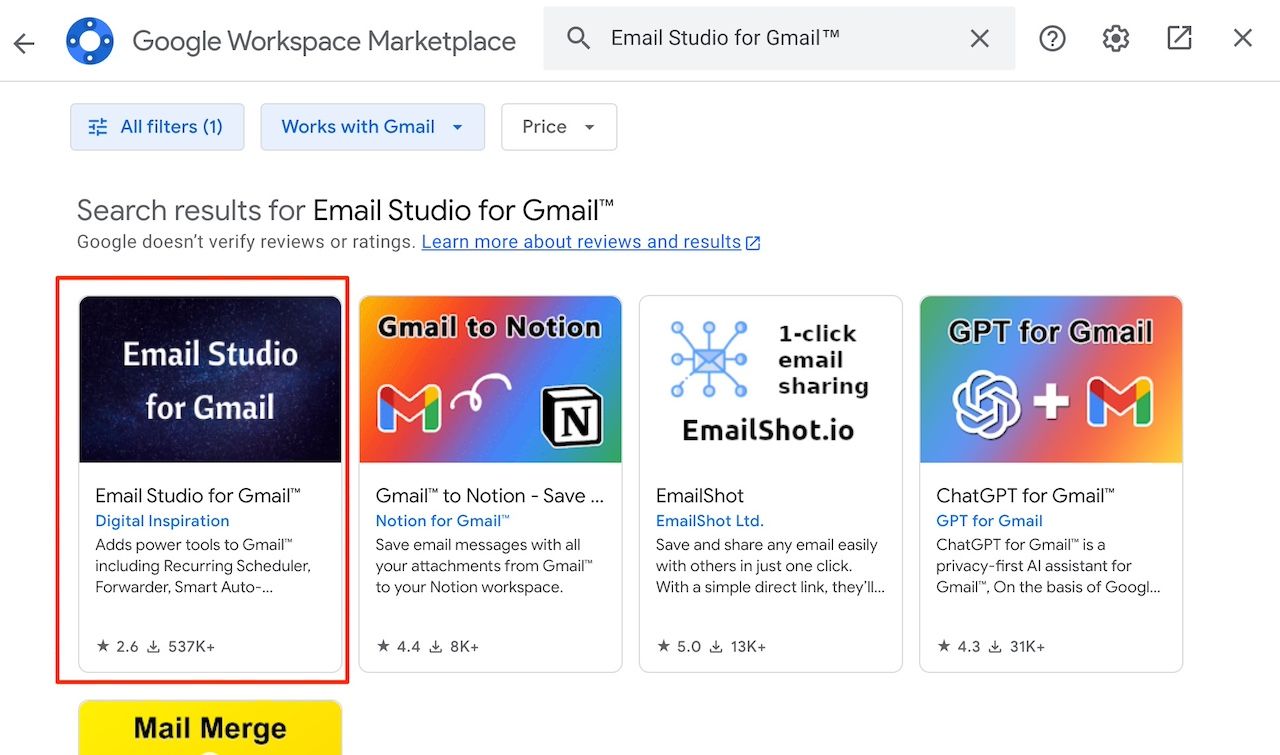The height and width of the screenshot is (755, 1280).
Task: Select the Email Studio for Gmail app title
Action: point(198,496)
